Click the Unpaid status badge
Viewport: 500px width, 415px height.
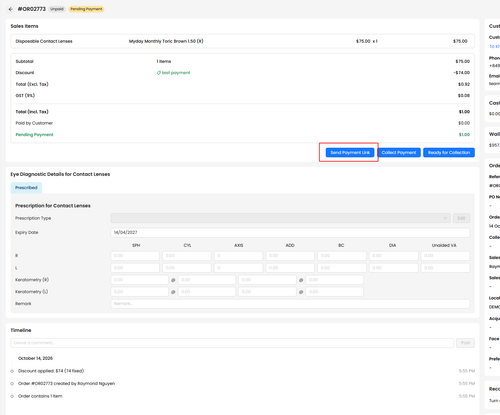point(57,9)
